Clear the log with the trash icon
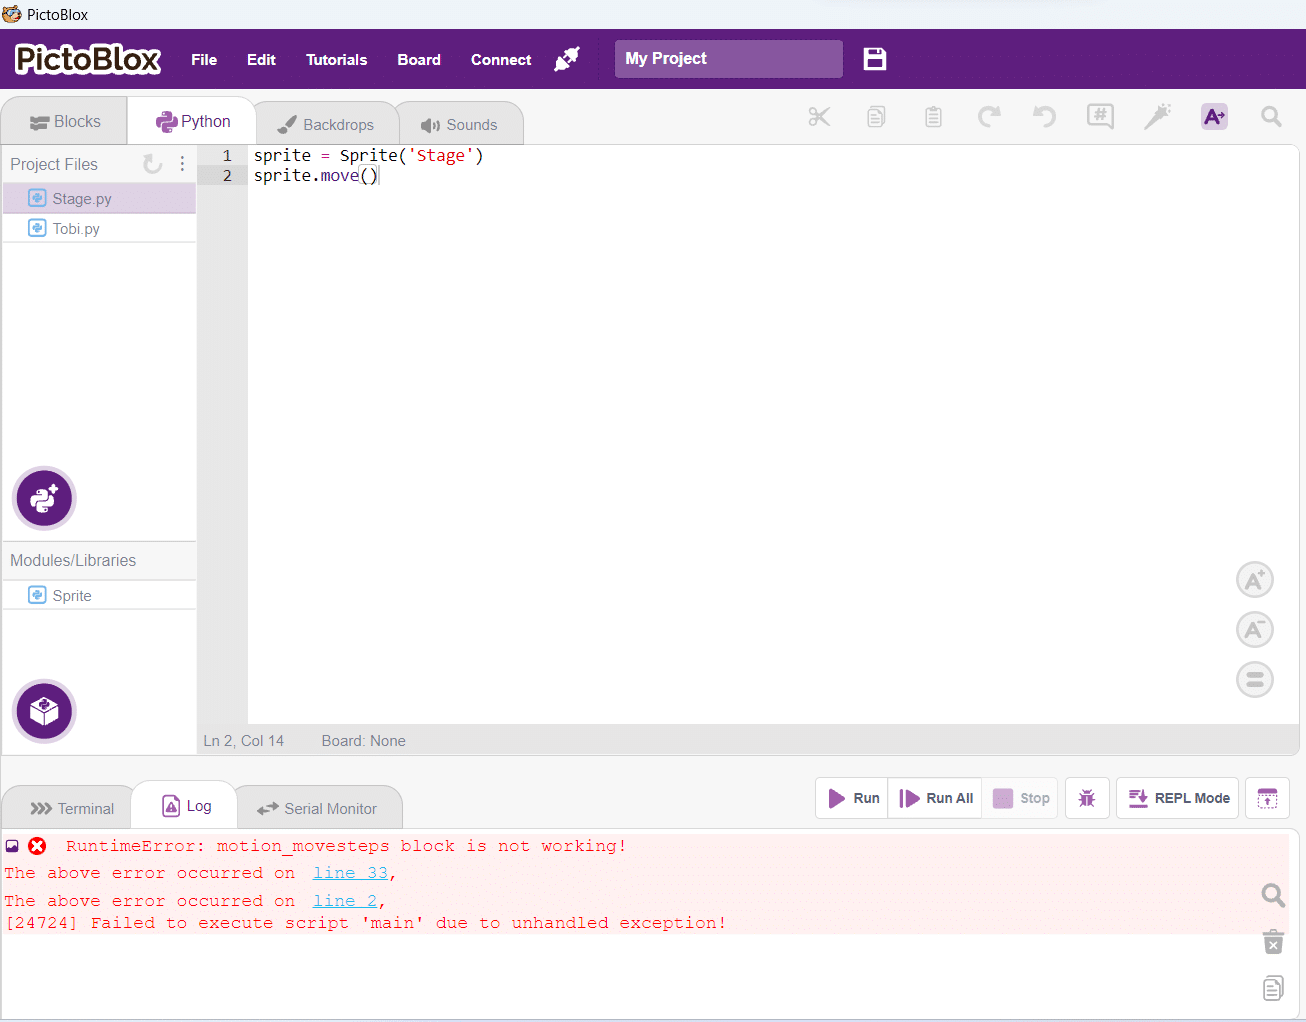The height and width of the screenshot is (1022, 1306). tap(1273, 941)
